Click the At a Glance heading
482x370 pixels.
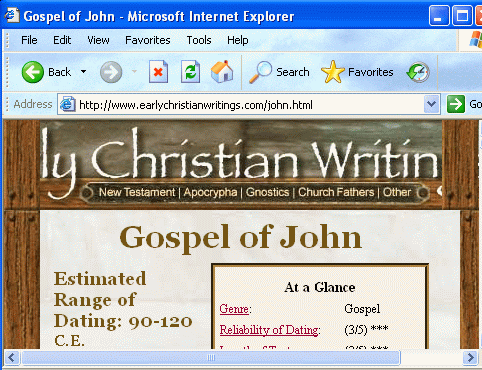click(x=320, y=287)
